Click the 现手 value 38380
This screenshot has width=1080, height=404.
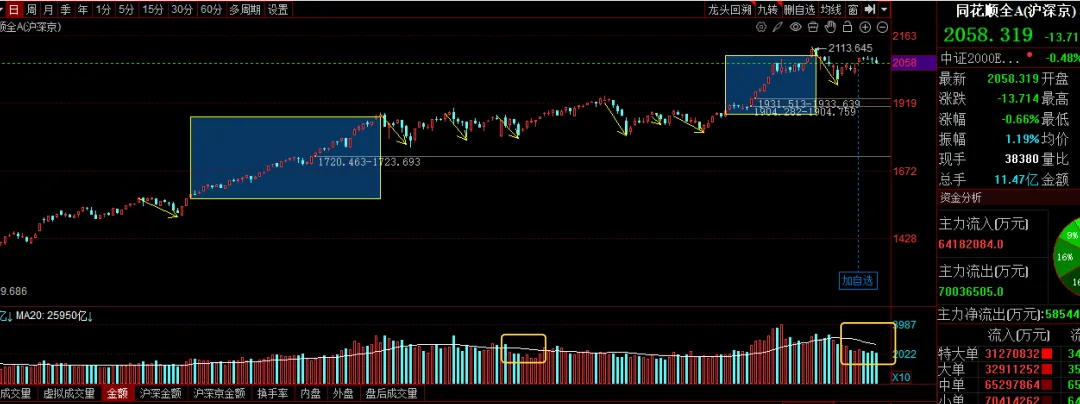point(1021,159)
